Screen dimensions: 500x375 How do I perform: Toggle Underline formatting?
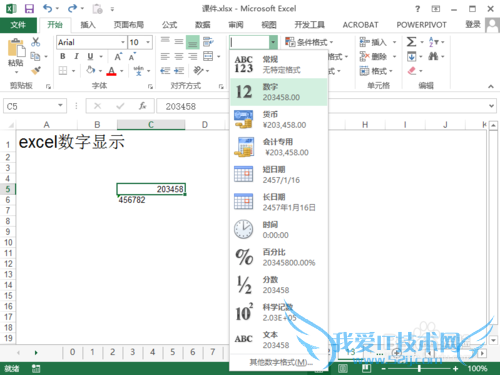90,56
